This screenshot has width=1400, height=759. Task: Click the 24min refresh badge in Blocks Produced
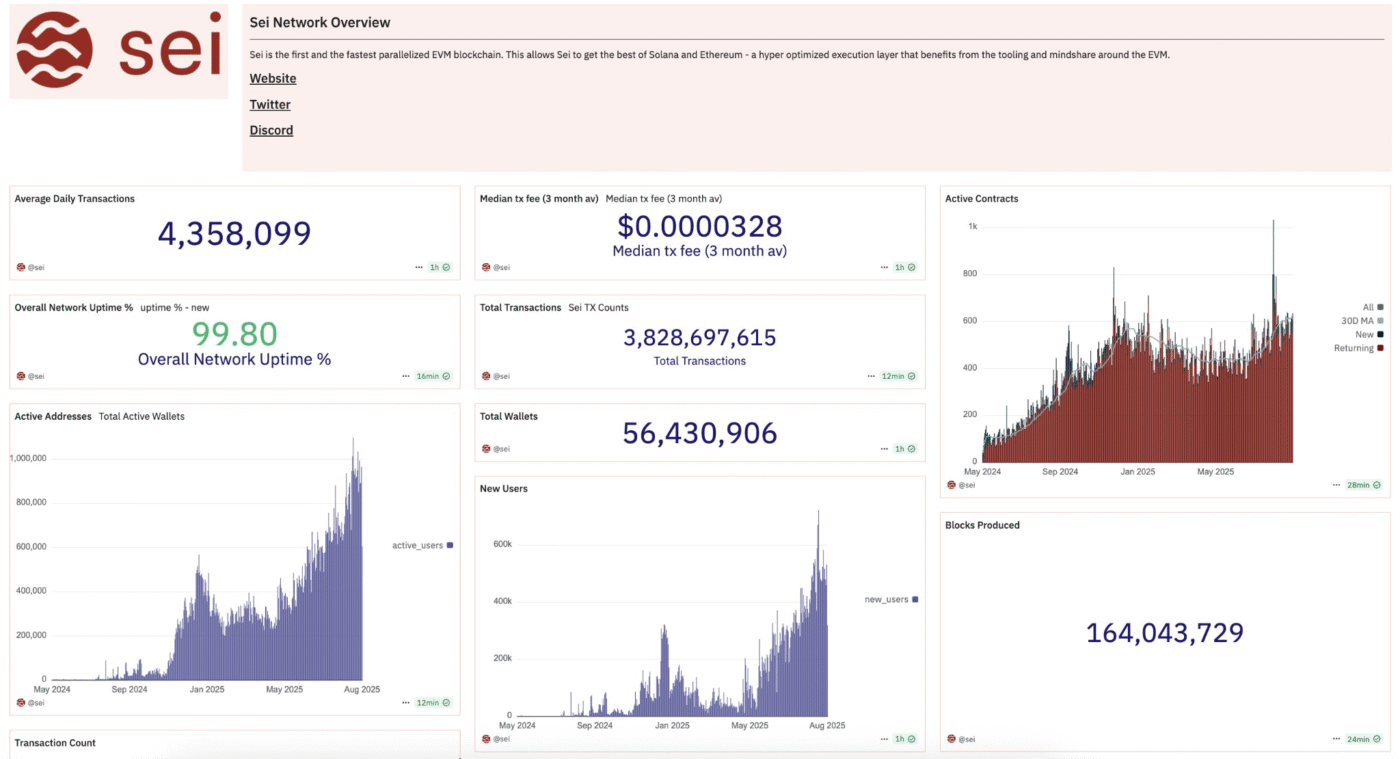(x=1365, y=739)
